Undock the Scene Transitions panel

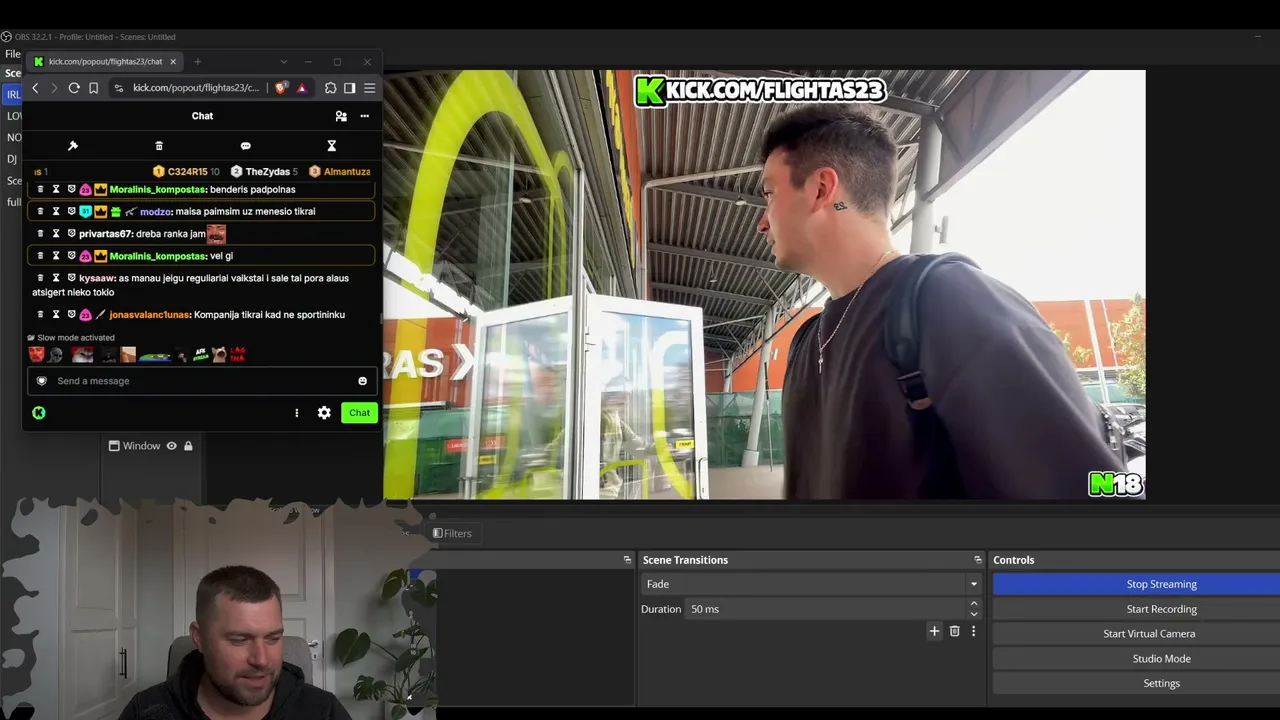[978, 560]
